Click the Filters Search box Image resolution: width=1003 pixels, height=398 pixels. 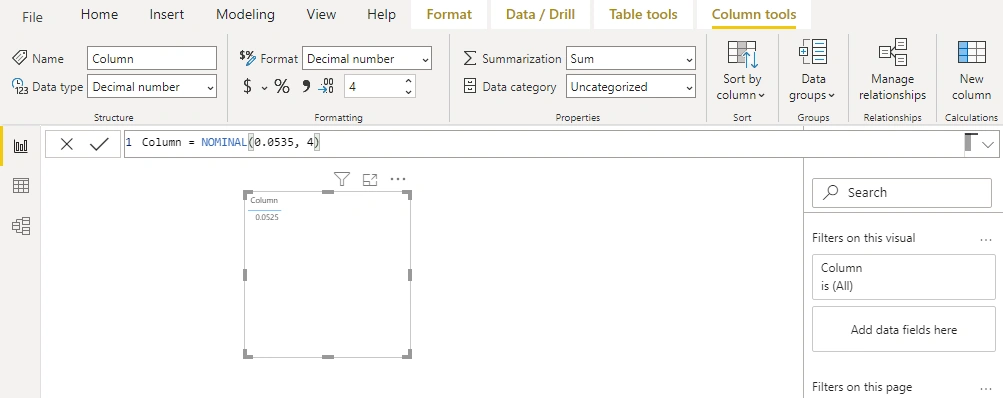[901, 193]
